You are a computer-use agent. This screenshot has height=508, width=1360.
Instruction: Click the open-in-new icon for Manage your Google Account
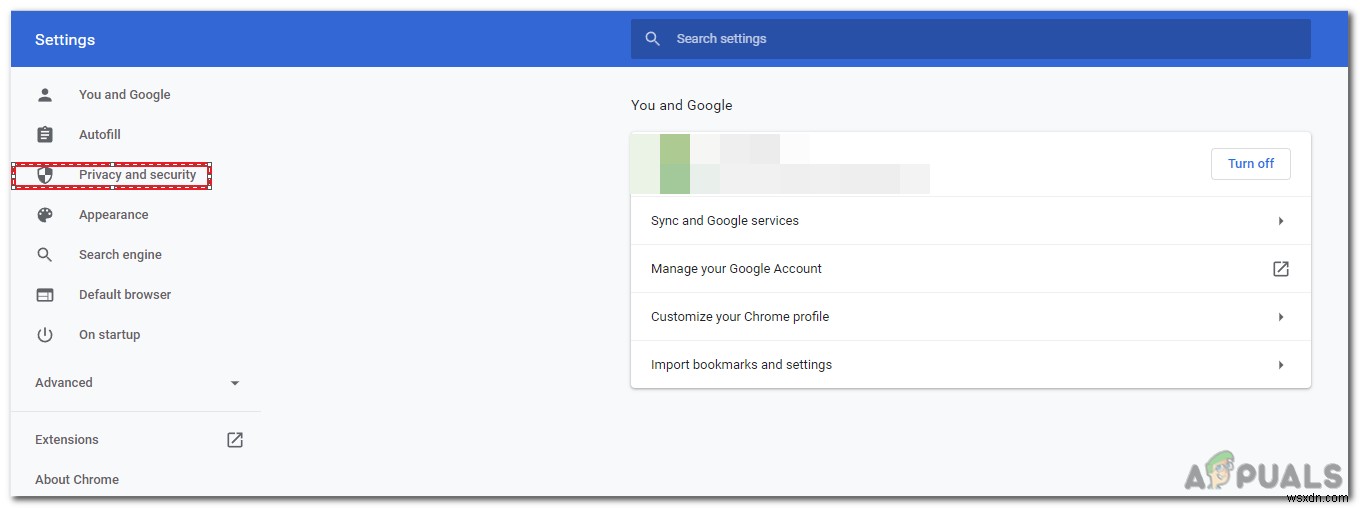(x=1281, y=269)
